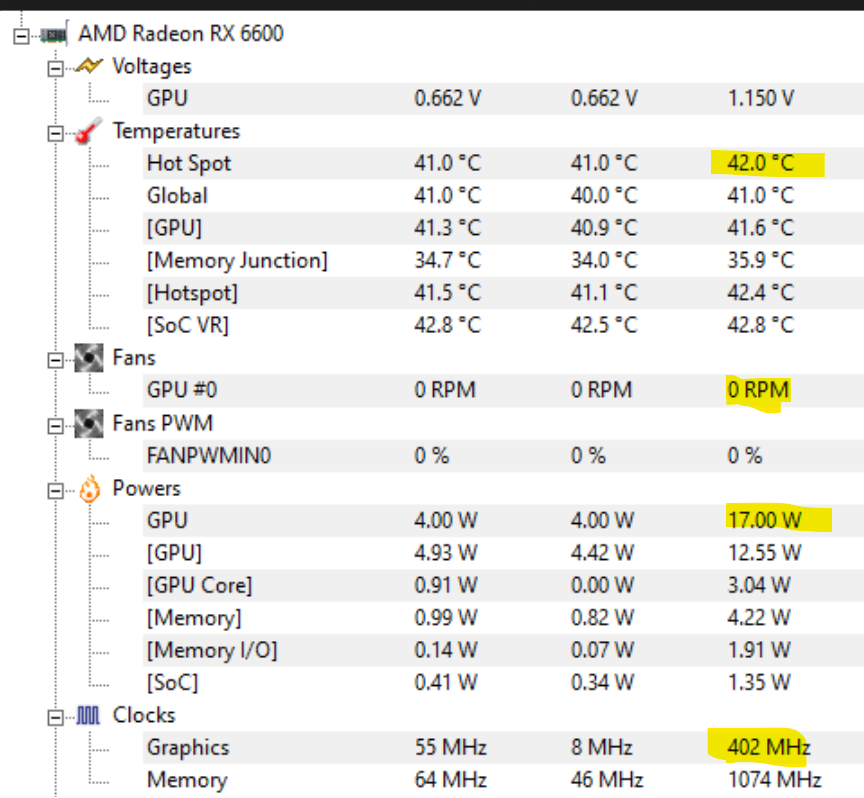Select the Clocks category label
Image resolution: width=864 pixels, height=798 pixels.
pyautogui.click(x=144, y=715)
